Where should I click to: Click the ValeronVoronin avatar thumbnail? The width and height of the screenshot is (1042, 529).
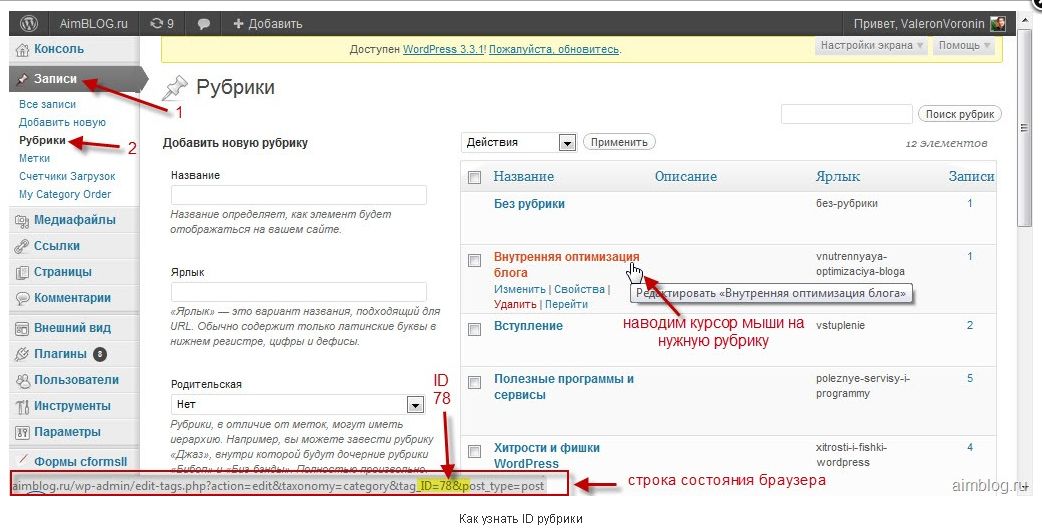997,24
